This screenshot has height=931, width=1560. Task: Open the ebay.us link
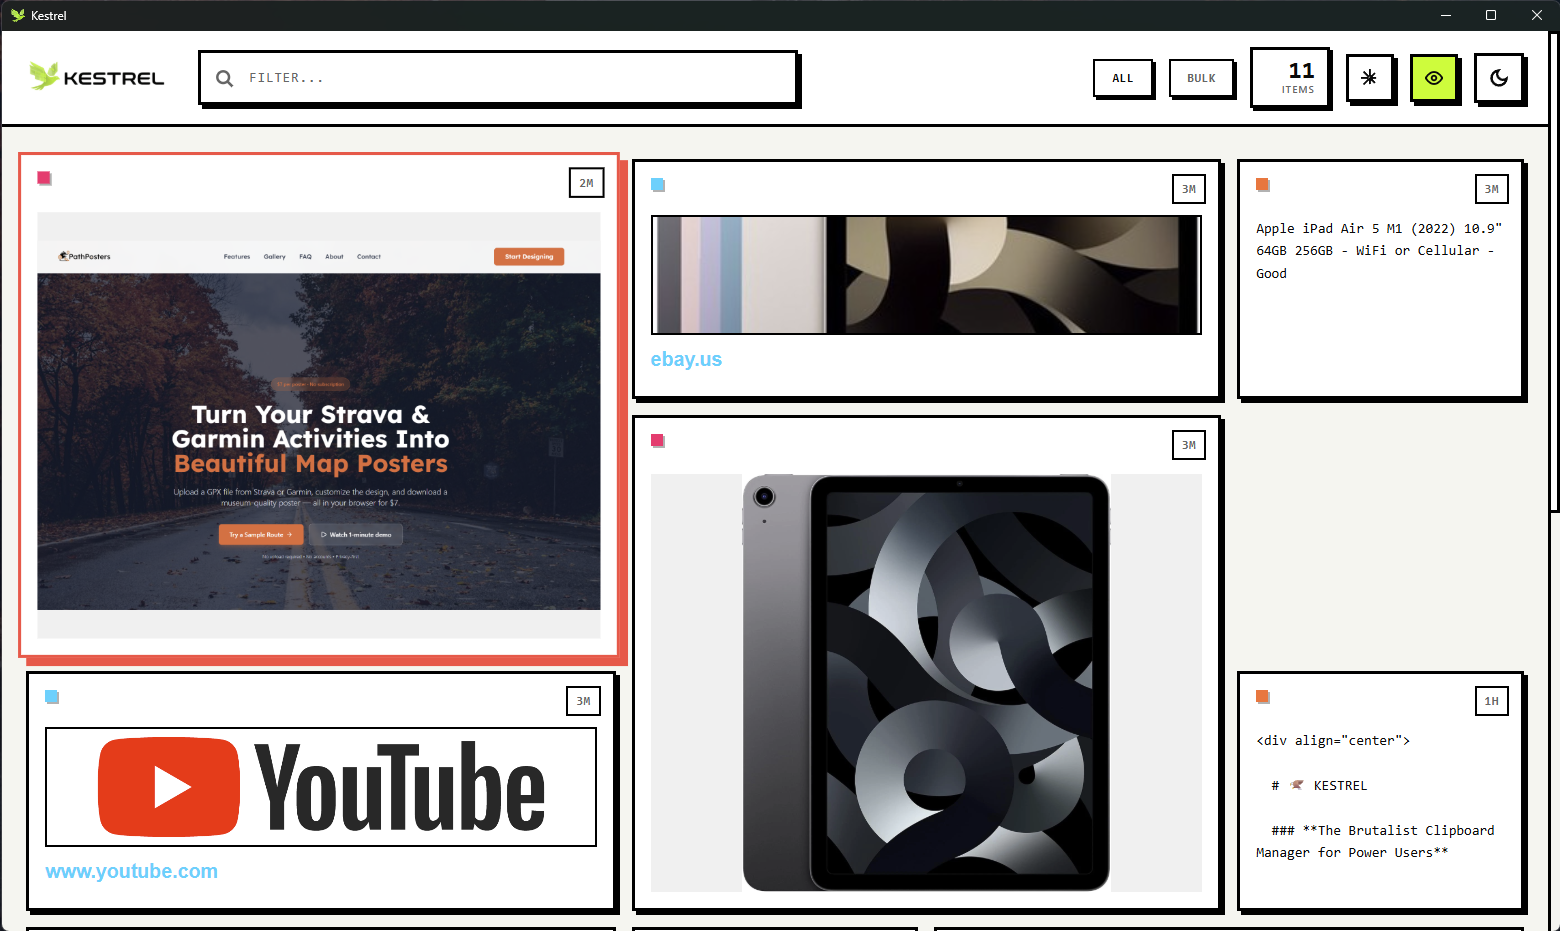tap(686, 358)
